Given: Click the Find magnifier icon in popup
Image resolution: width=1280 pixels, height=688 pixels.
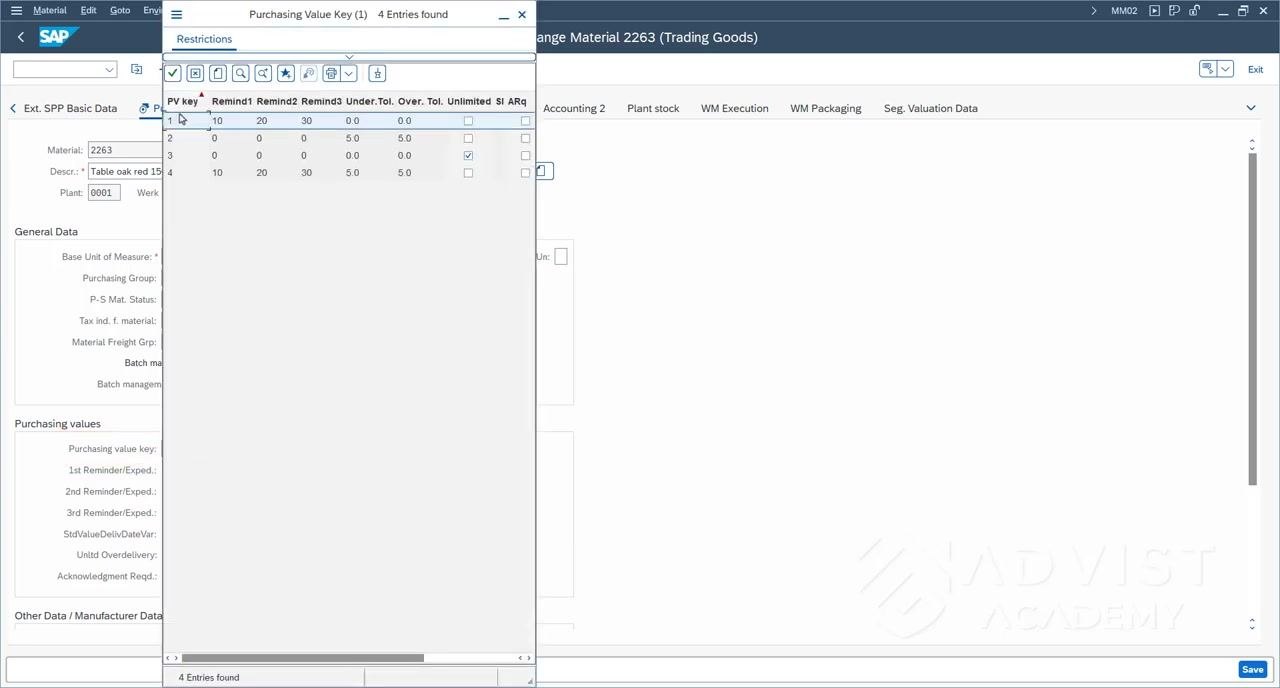Looking at the screenshot, I should 241,73.
